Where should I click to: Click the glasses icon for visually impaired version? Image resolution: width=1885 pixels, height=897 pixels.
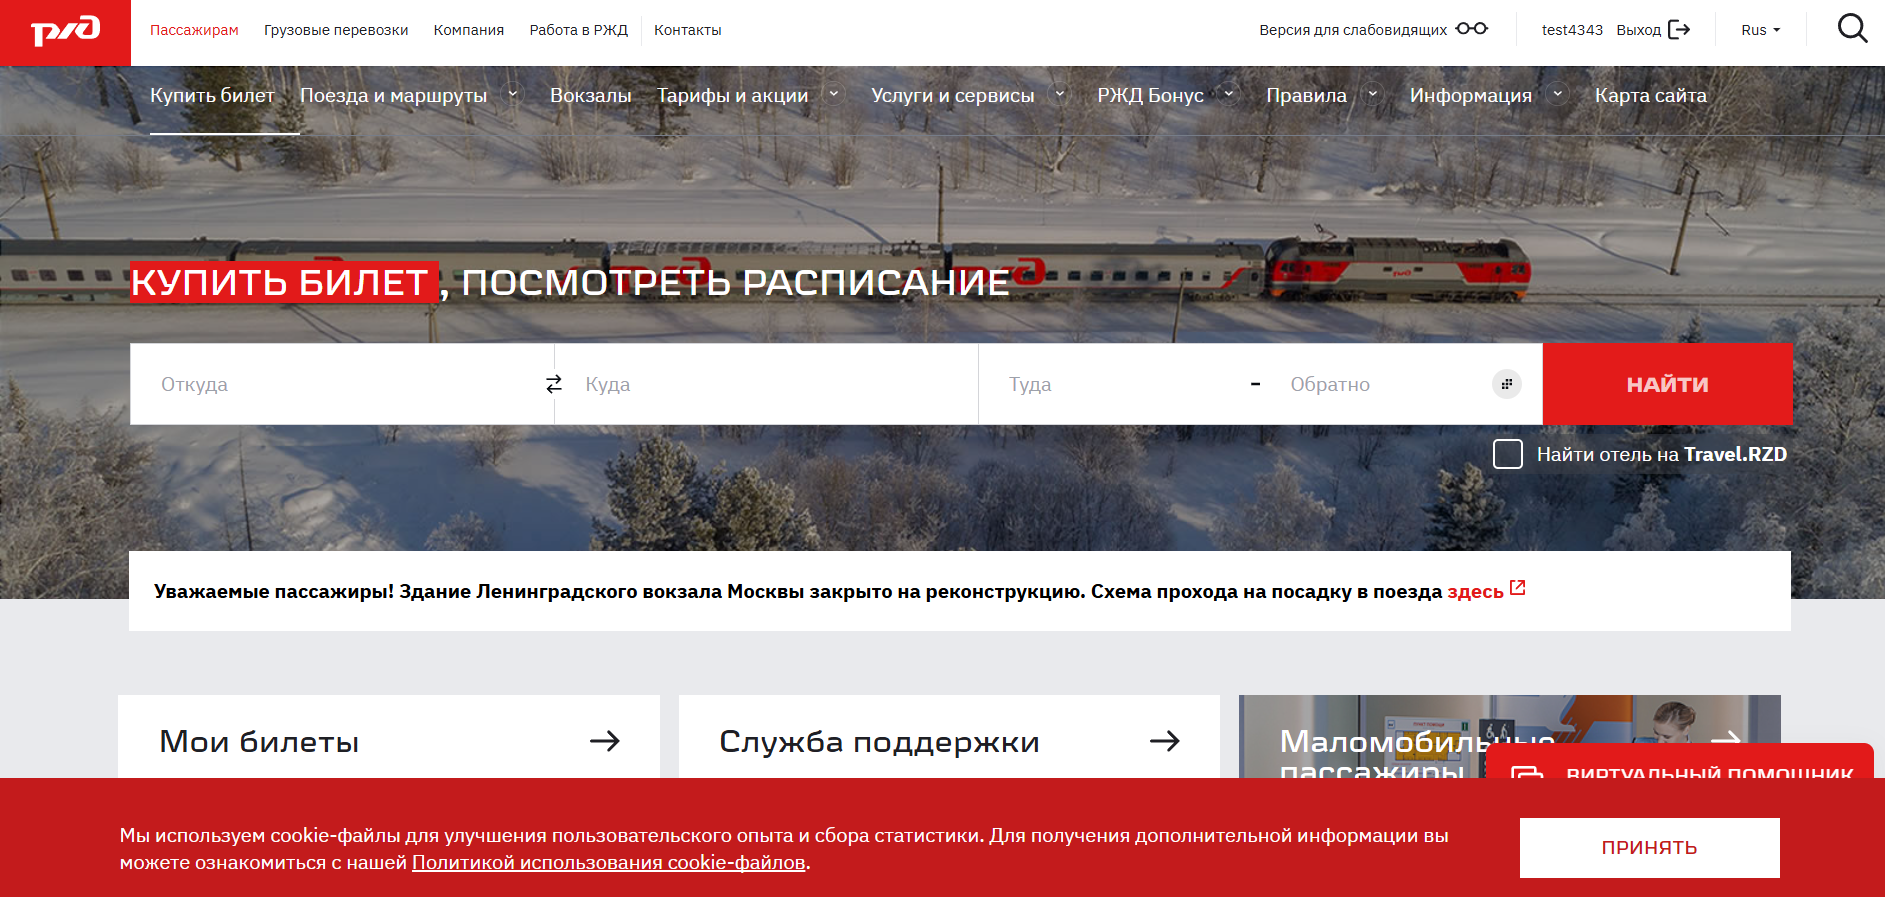click(x=1472, y=29)
